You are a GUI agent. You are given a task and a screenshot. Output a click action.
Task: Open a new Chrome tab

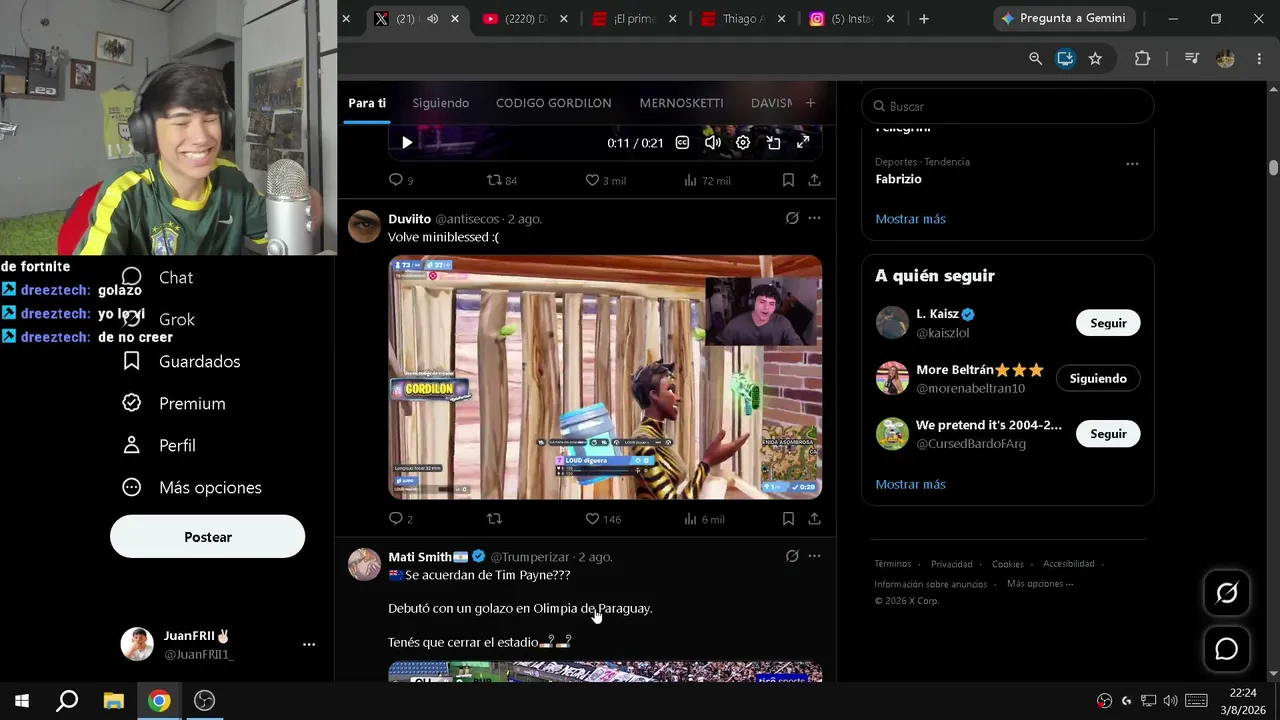click(924, 19)
